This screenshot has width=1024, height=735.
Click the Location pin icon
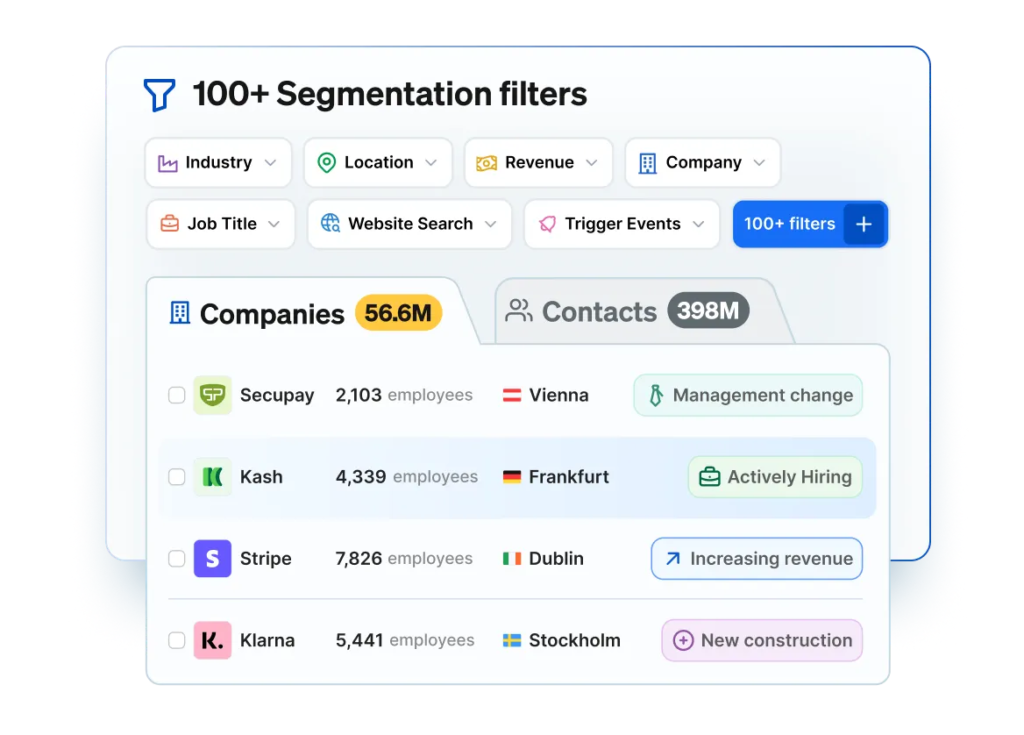(325, 162)
